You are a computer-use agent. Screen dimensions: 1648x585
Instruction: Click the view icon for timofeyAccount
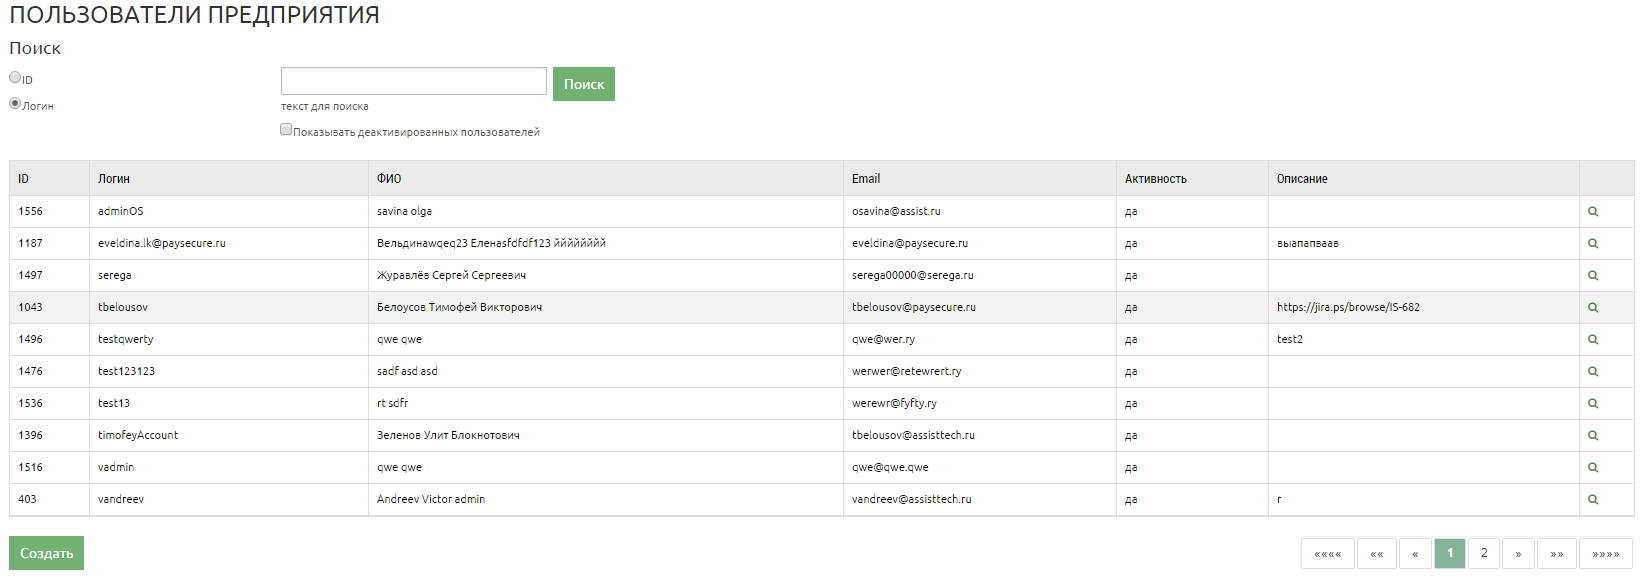(1593, 436)
